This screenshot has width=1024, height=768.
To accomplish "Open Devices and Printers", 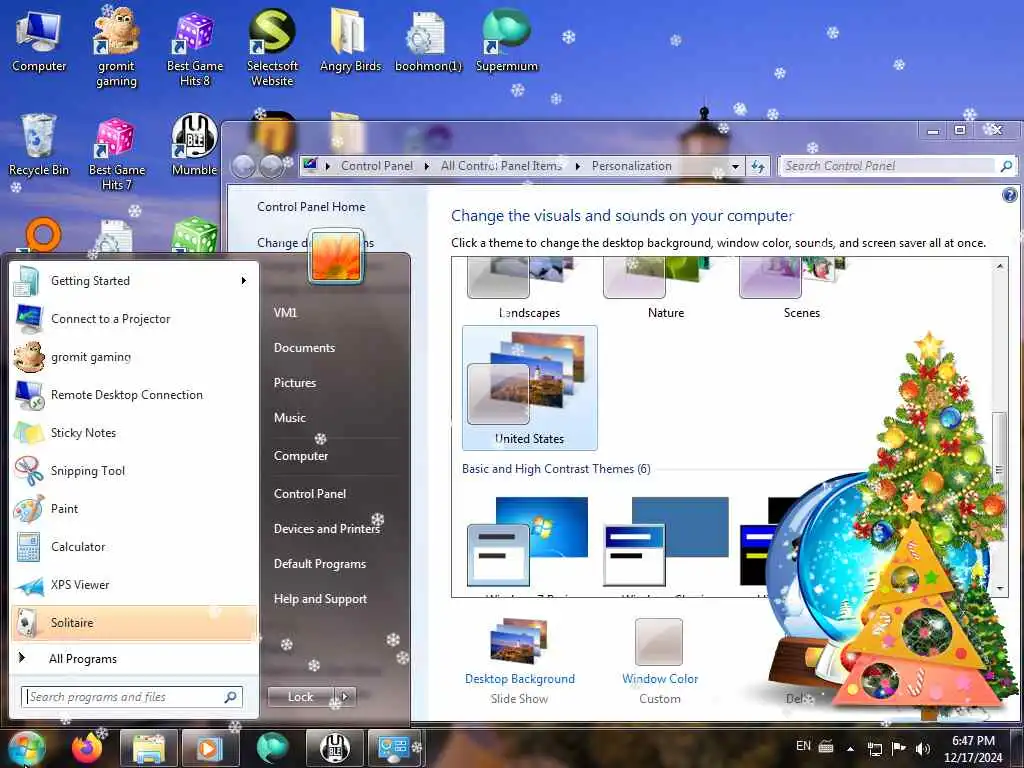I will [327, 528].
